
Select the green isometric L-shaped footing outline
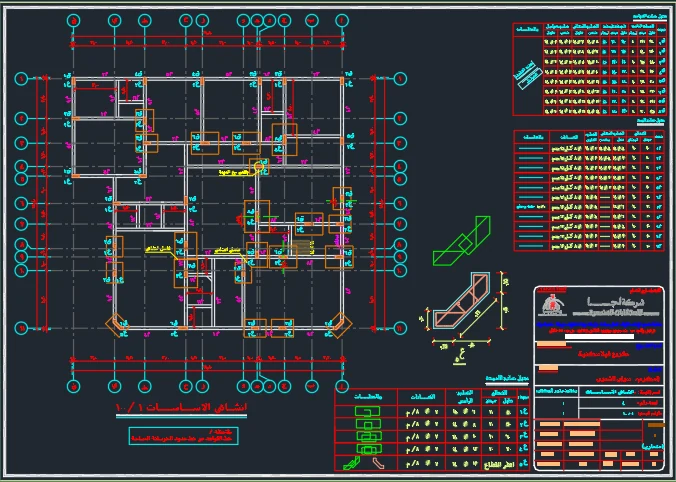click(x=462, y=241)
